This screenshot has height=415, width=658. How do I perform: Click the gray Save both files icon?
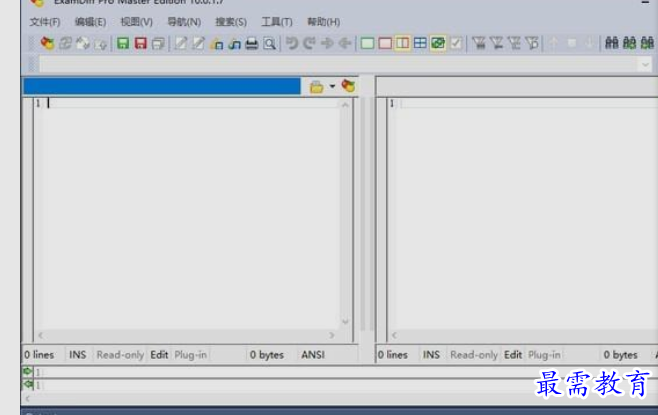pyautogui.click(x=158, y=43)
